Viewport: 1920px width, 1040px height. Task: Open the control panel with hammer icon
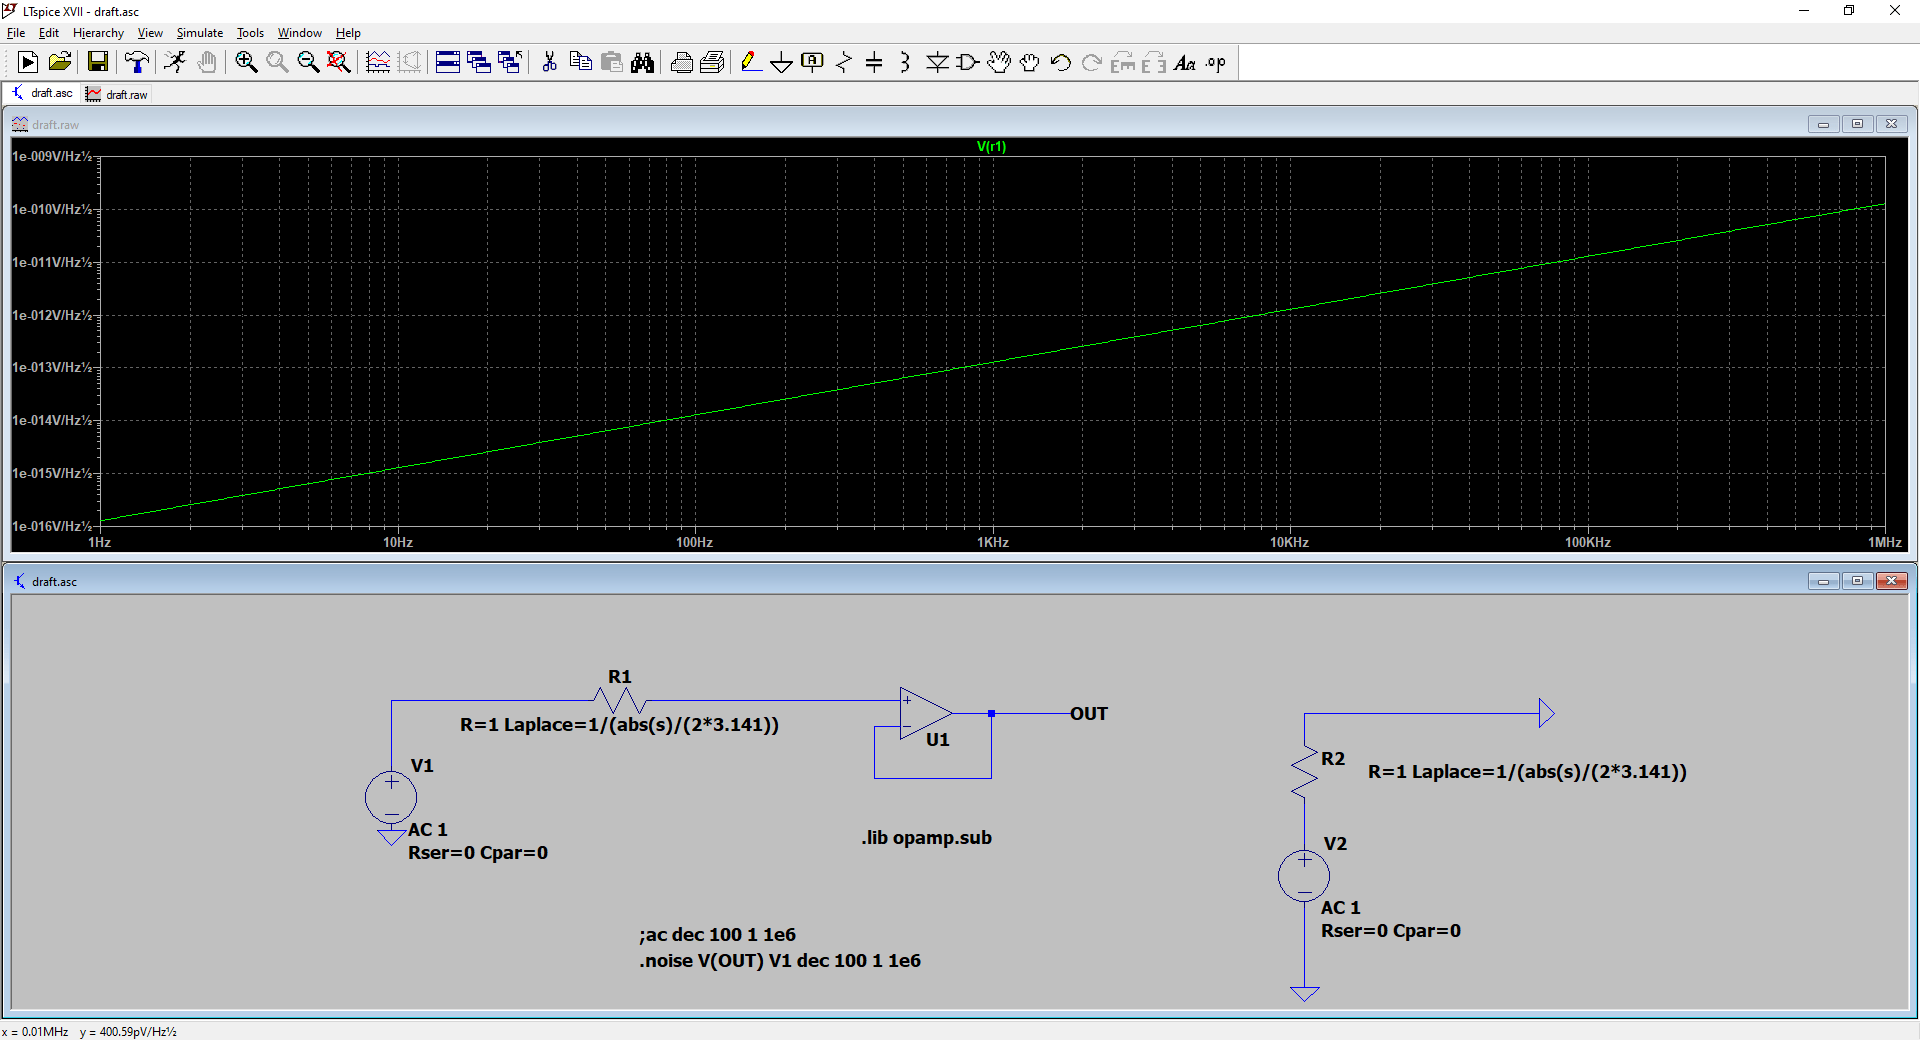136,62
